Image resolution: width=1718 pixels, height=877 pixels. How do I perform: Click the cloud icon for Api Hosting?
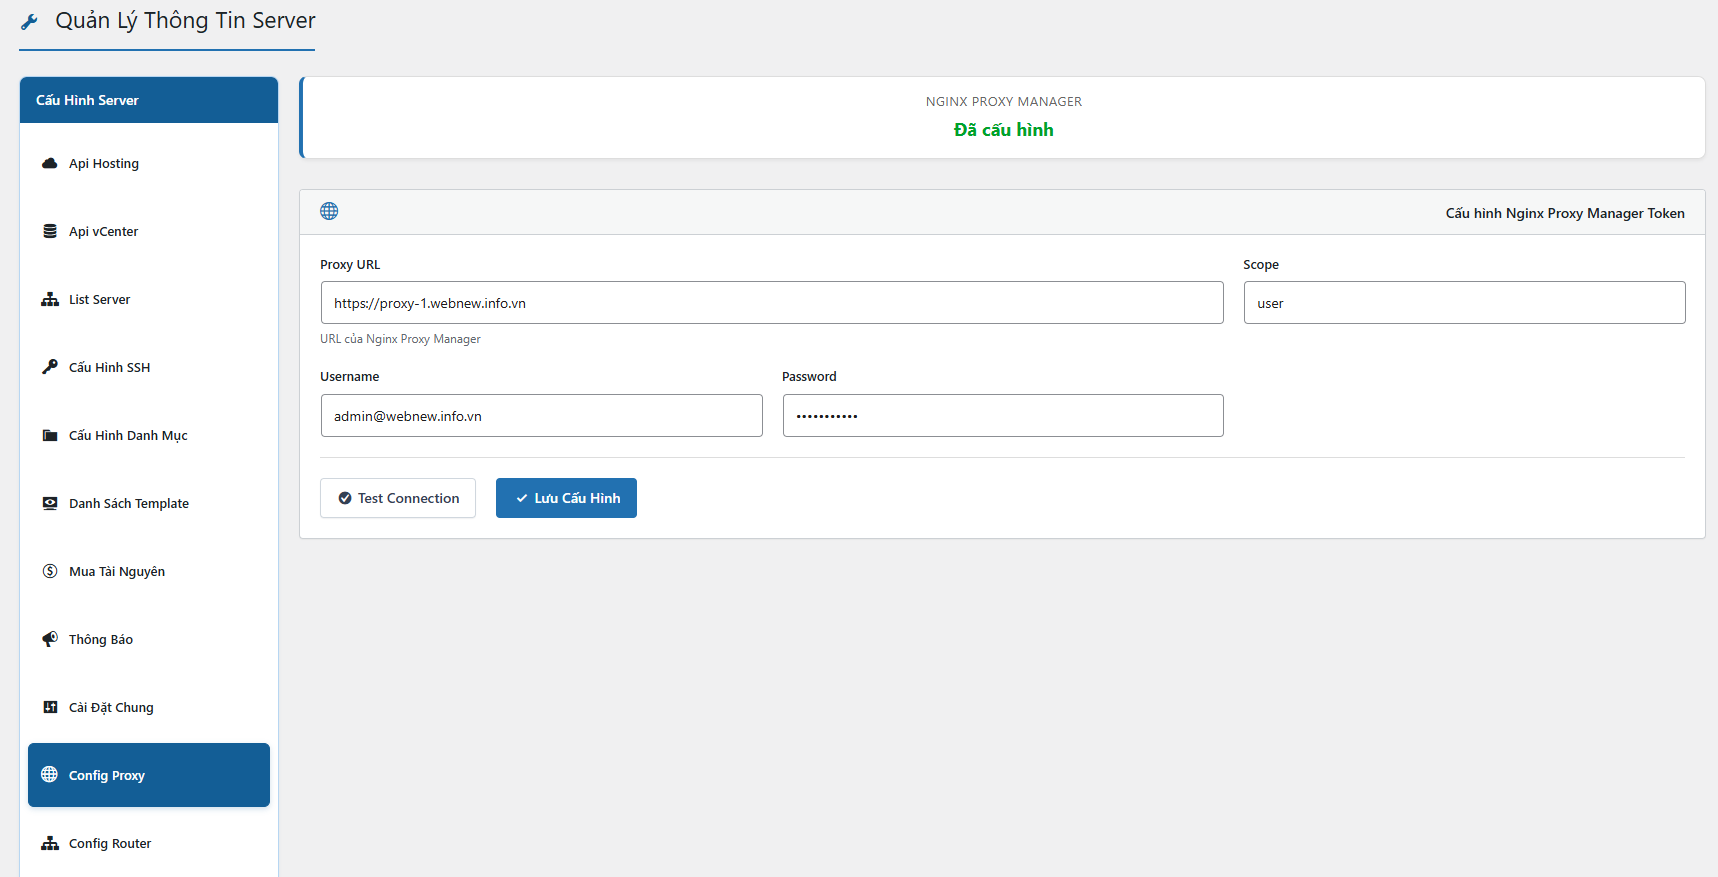click(49, 163)
